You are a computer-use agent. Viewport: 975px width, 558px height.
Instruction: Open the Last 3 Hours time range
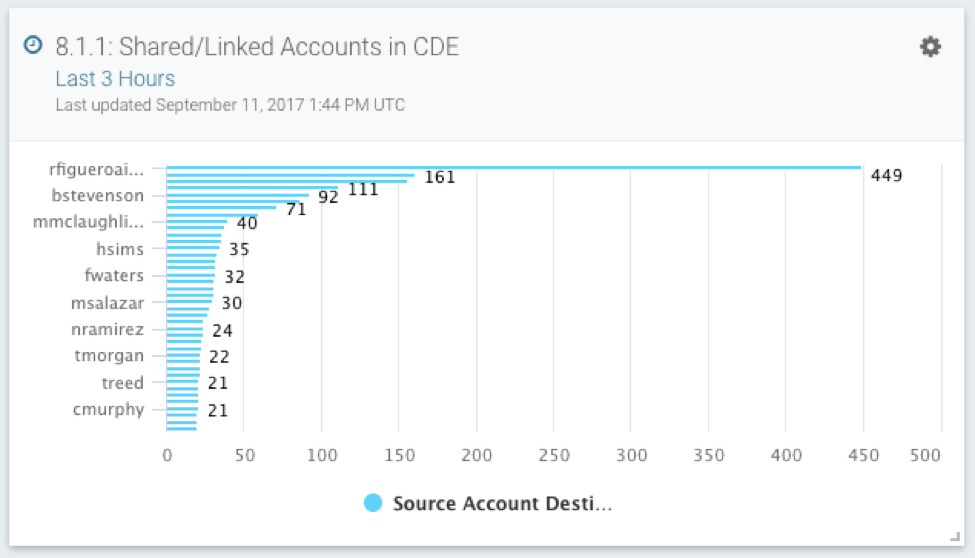tap(115, 79)
